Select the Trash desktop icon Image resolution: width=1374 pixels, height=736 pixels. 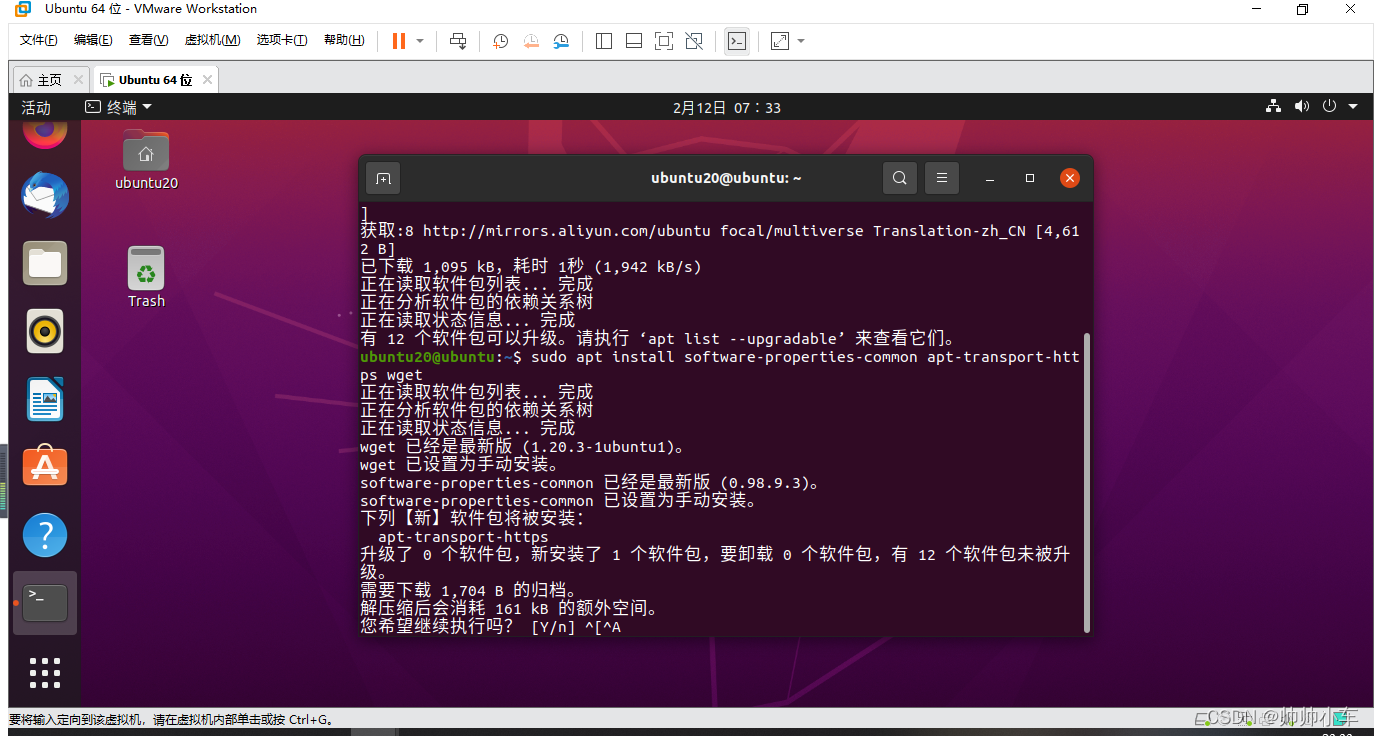146,278
